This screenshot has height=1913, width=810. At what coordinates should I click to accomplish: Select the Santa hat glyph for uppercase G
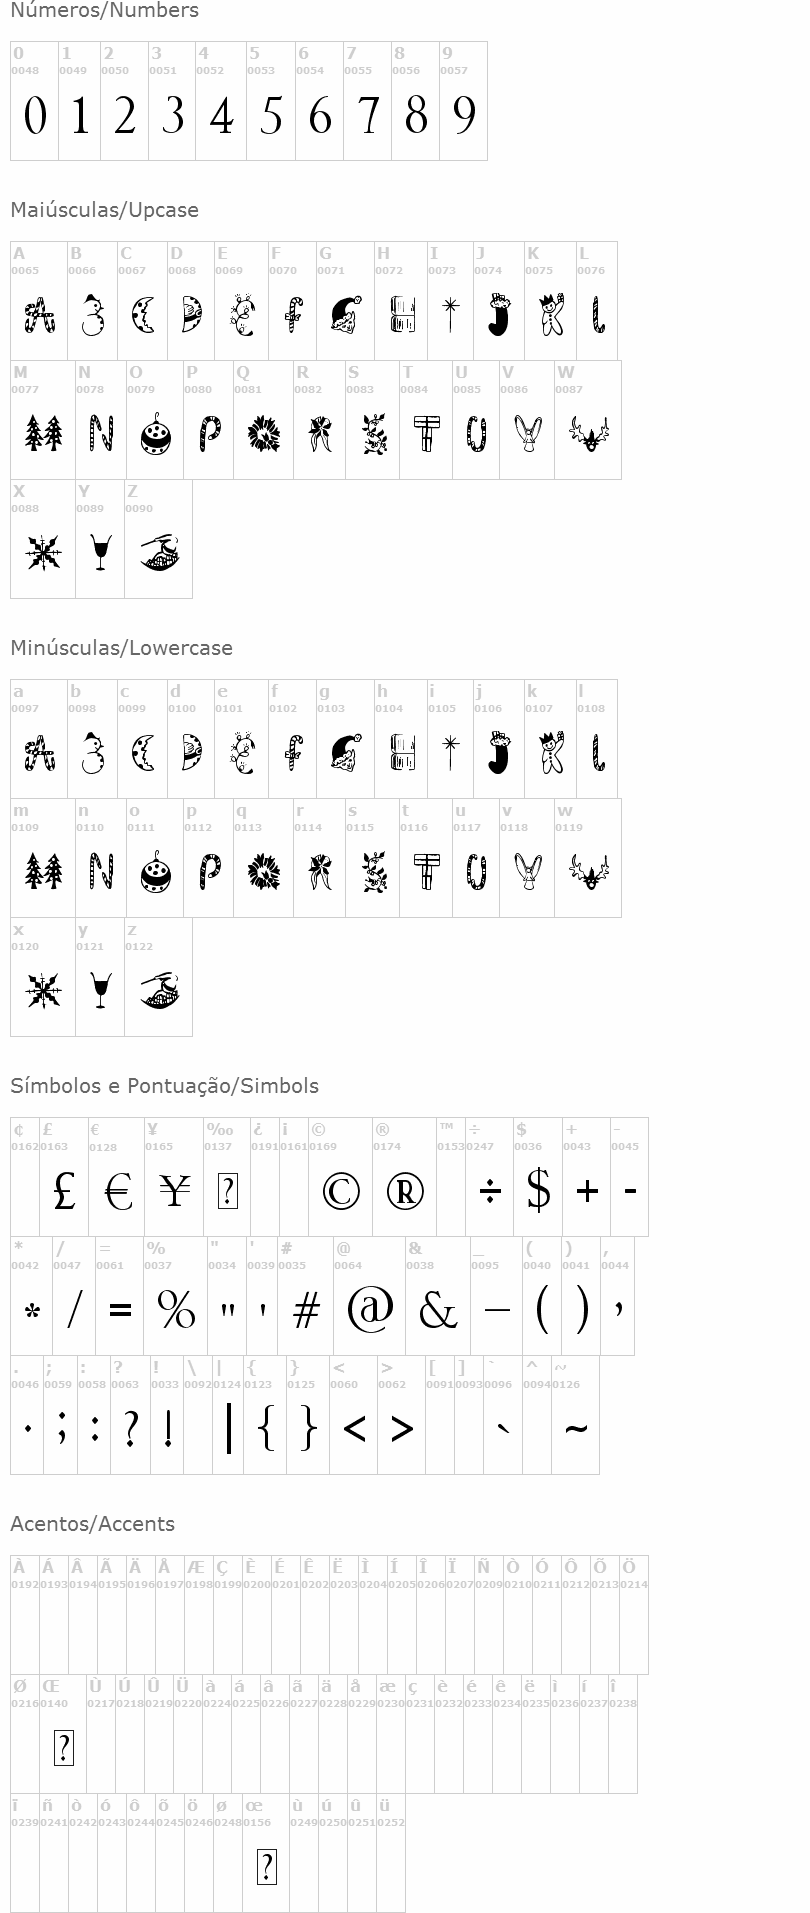pyautogui.click(x=346, y=315)
